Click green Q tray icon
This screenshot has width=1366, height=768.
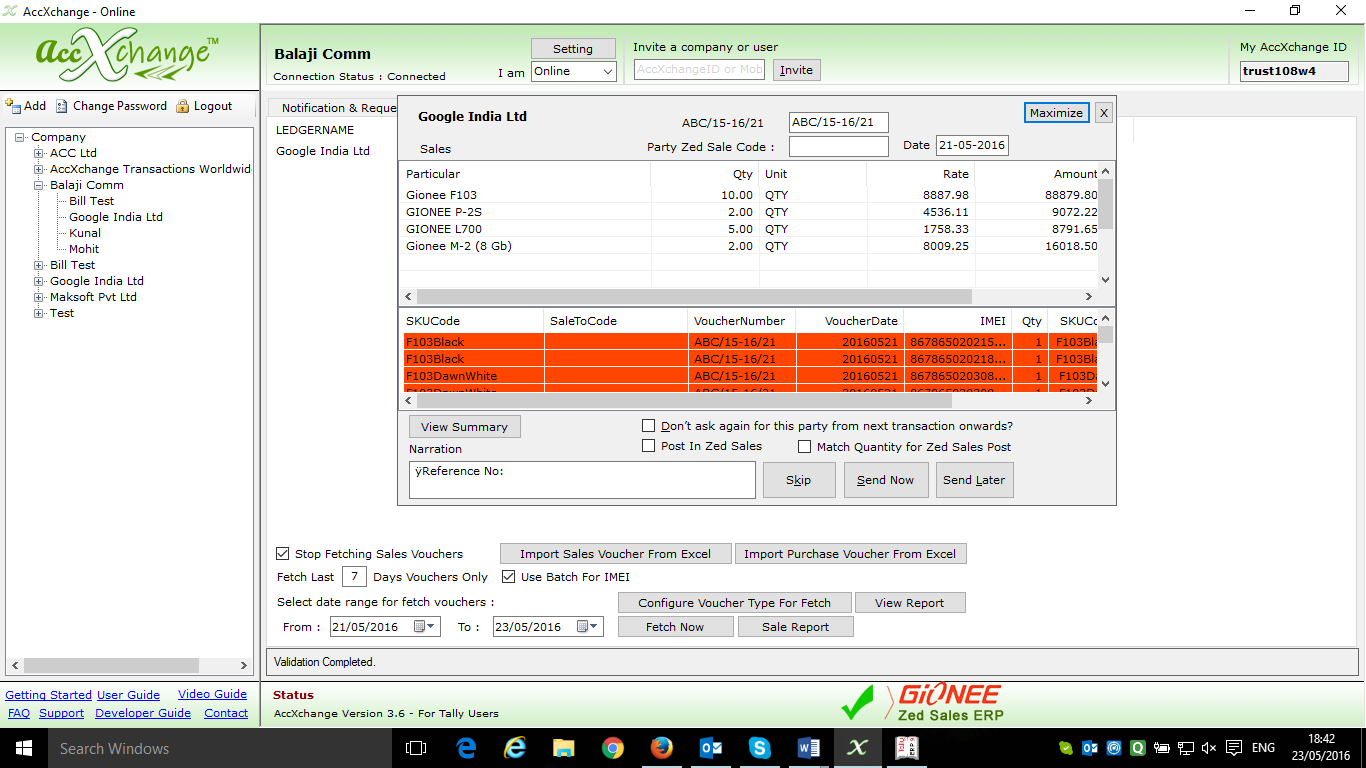[x=1138, y=748]
